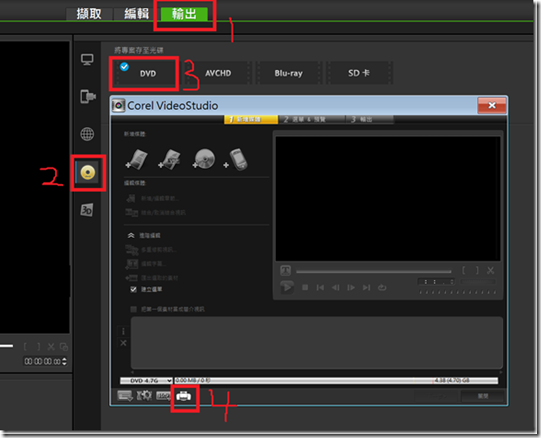This screenshot has width=541, height=438.
Task: Click the media list info icon
Action: pos(123,332)
